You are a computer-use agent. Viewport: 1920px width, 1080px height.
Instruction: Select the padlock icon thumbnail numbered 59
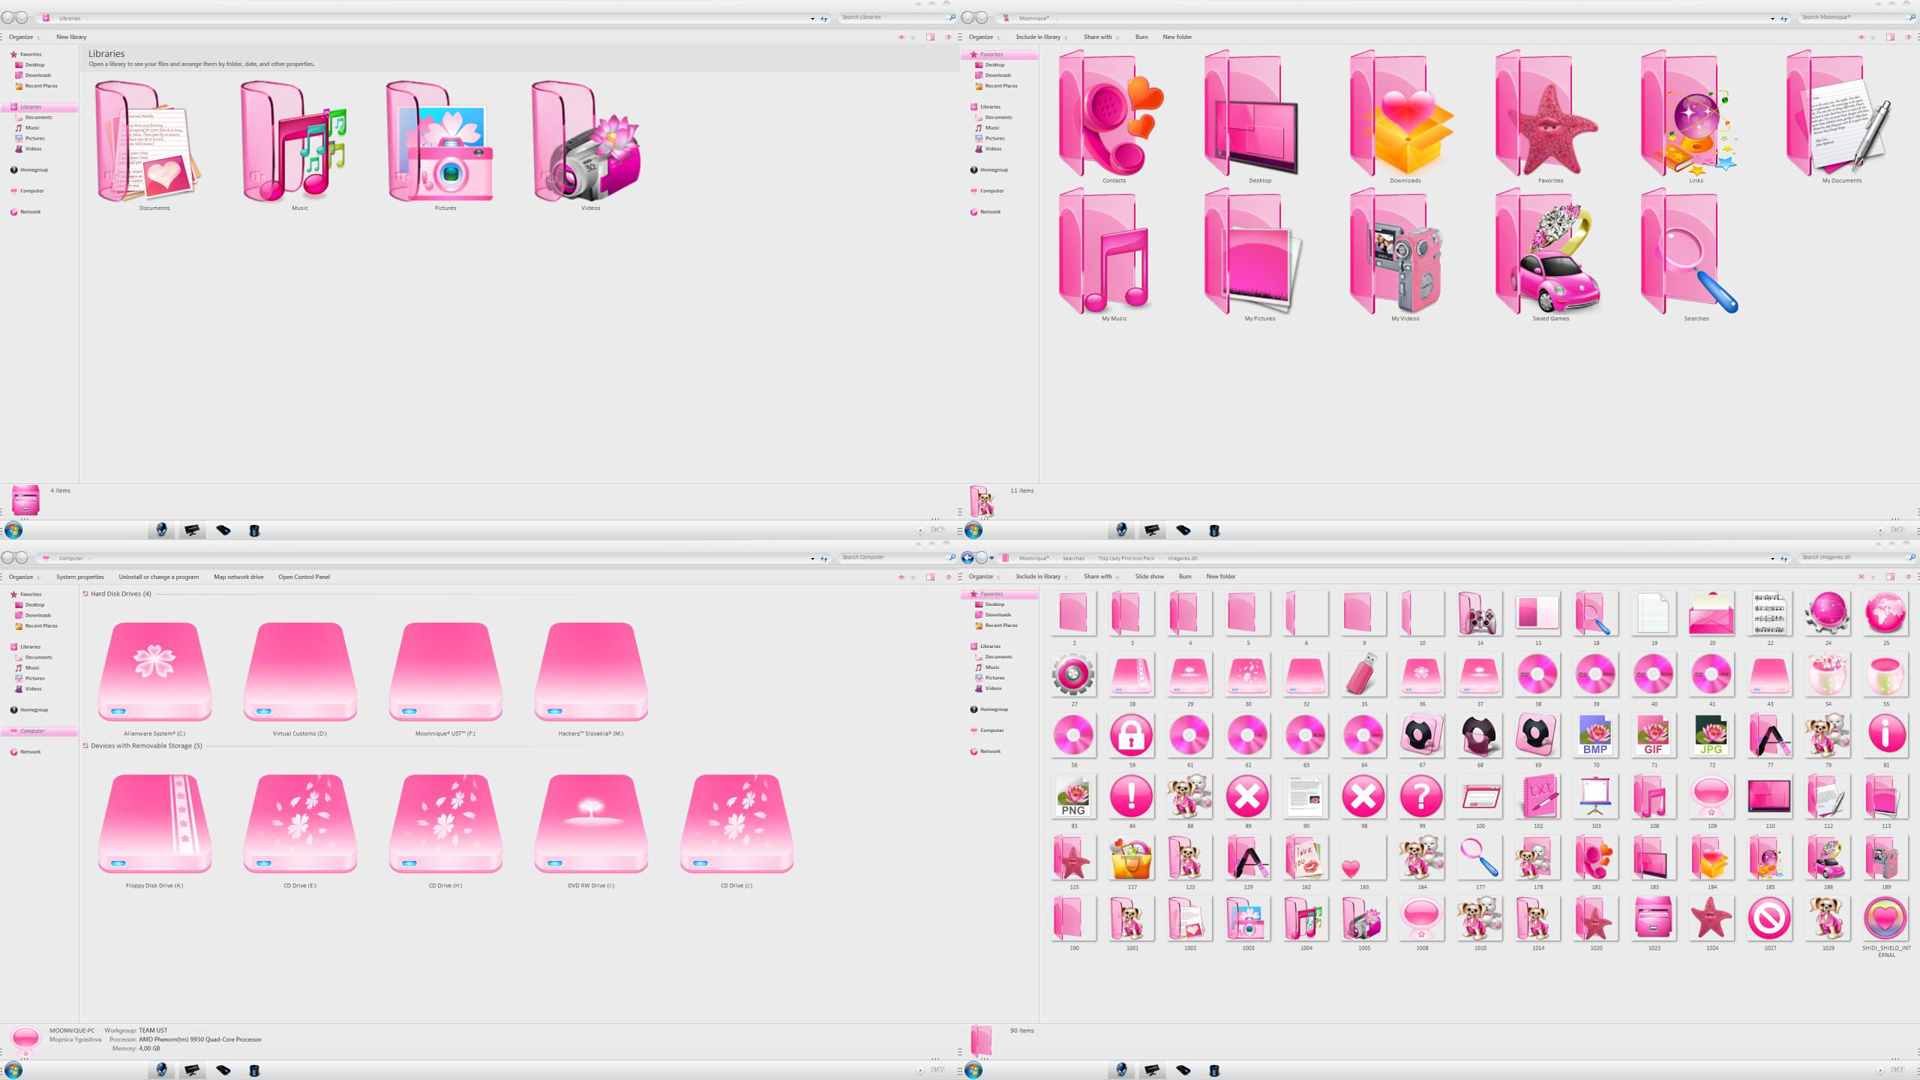coord(1131,736)
